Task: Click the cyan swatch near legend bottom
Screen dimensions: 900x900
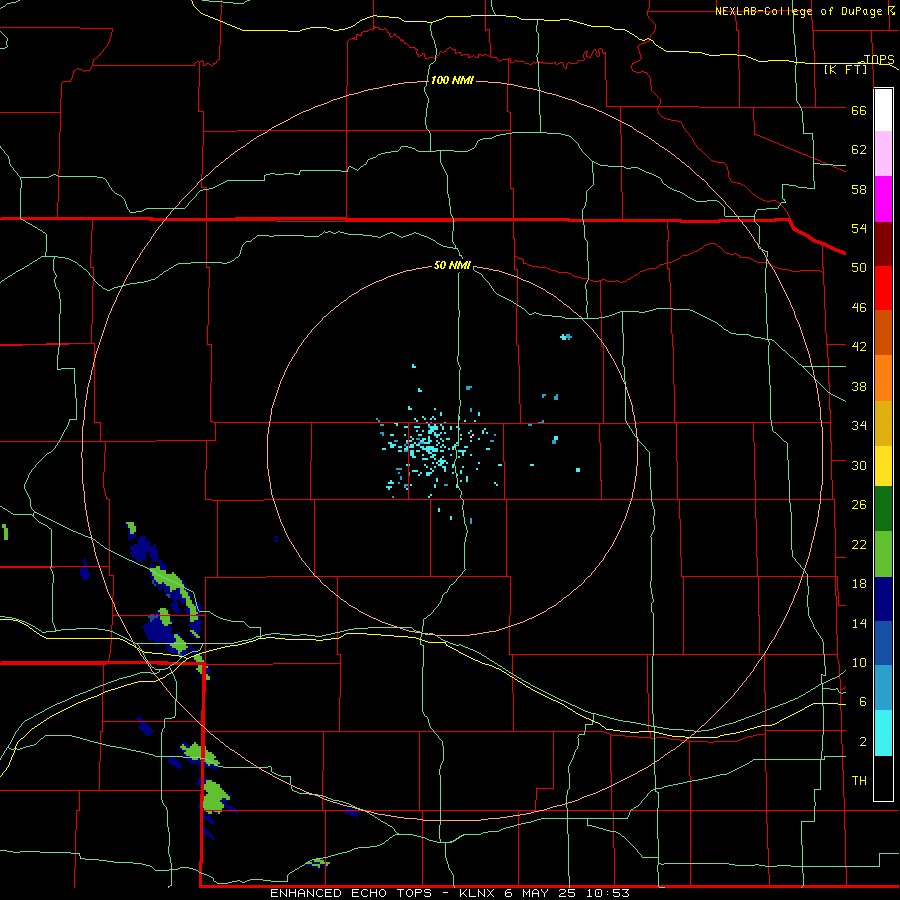Action: coord(883,733)
